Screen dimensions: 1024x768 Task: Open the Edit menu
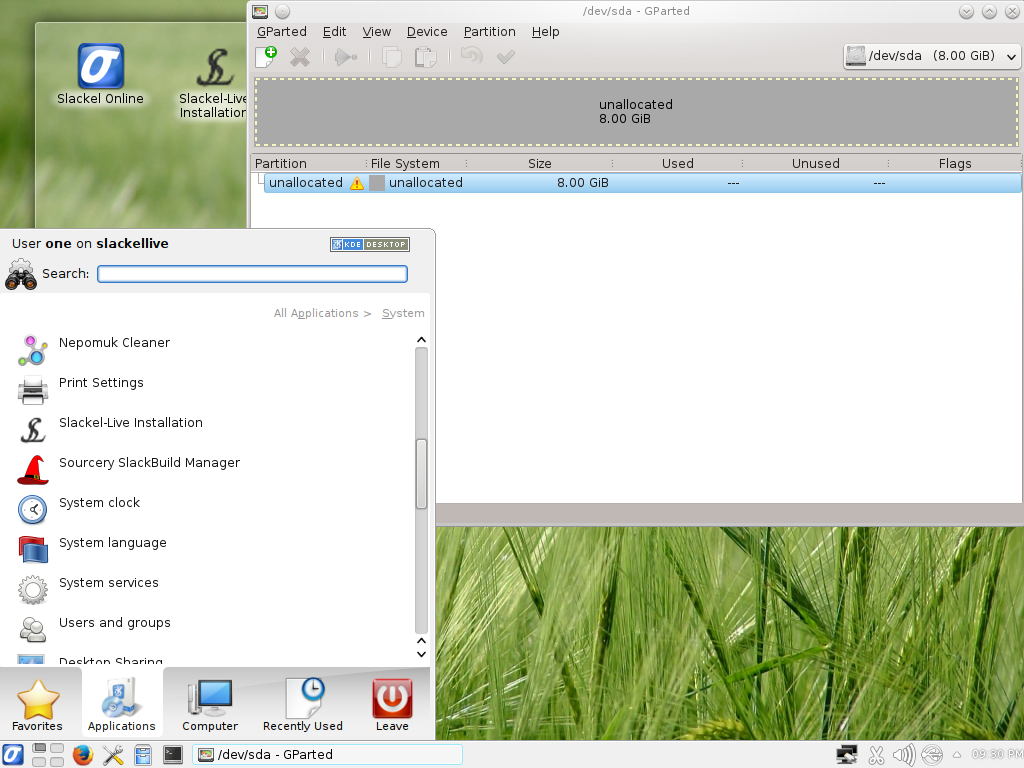[334, 32]
